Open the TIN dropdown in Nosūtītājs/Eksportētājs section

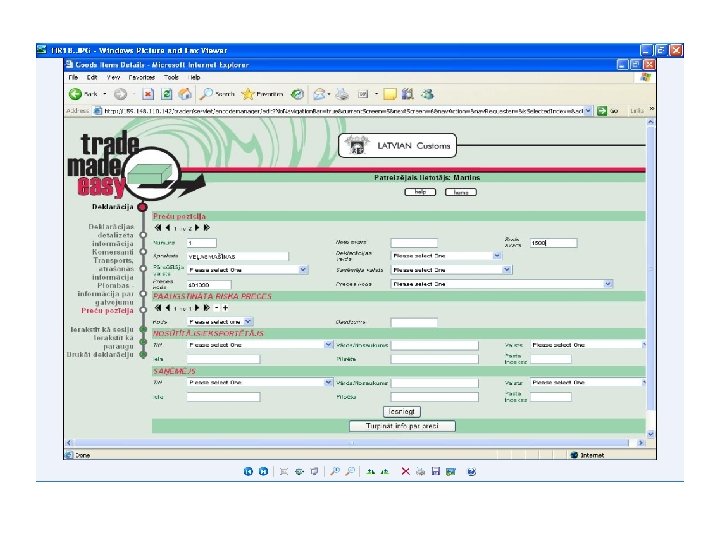click(x=328, y=344)
